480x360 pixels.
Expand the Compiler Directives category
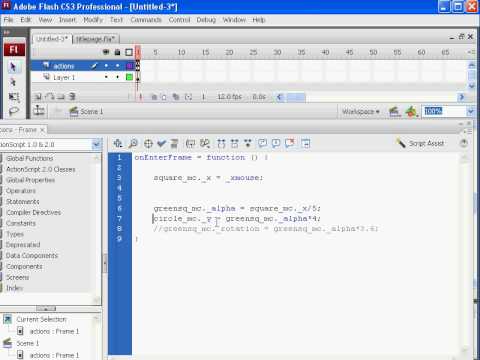33,212
